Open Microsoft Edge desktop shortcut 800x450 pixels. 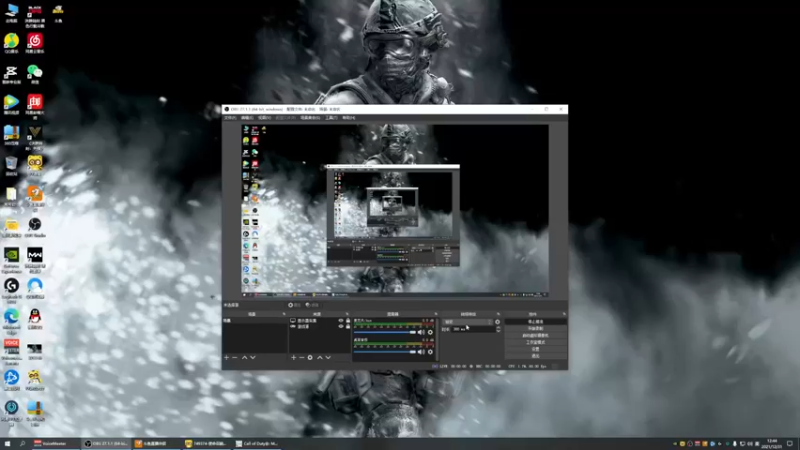[x=11, y=321]
